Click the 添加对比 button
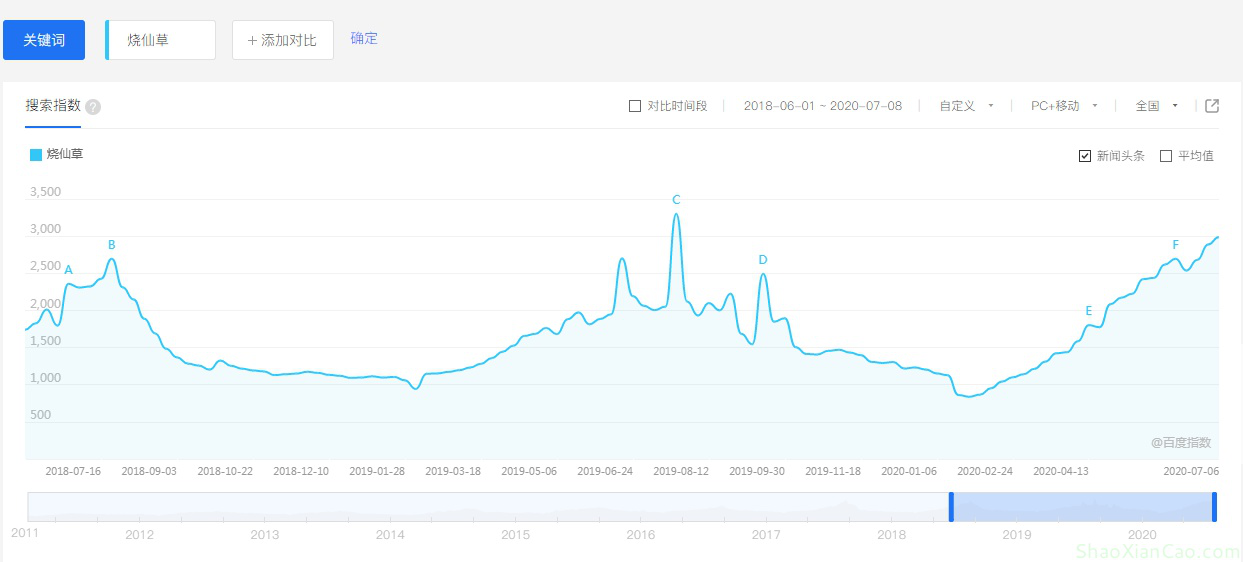 click(283, 40)
